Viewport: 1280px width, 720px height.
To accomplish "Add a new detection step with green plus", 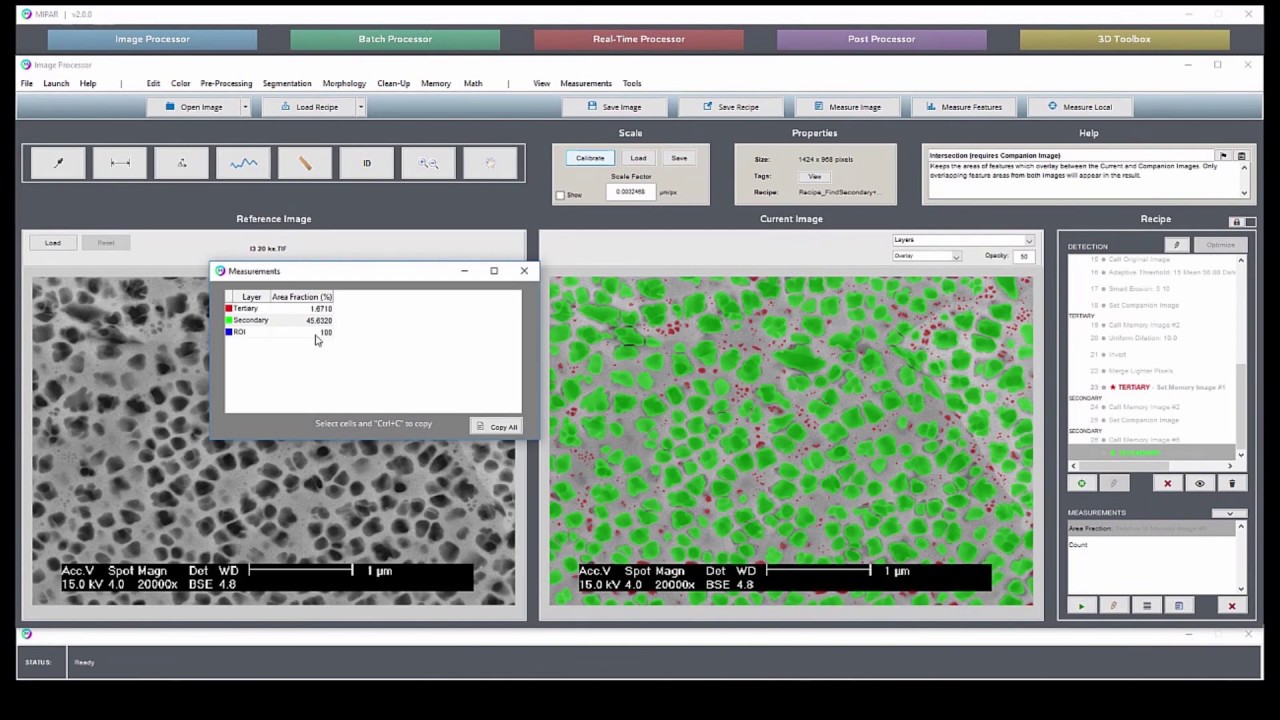I will tap(1081, 483).
